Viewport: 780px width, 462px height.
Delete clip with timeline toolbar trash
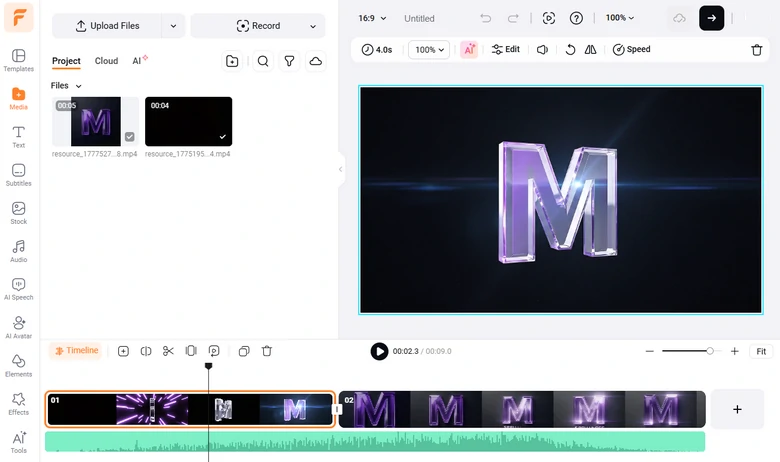(x=267, y=351)
